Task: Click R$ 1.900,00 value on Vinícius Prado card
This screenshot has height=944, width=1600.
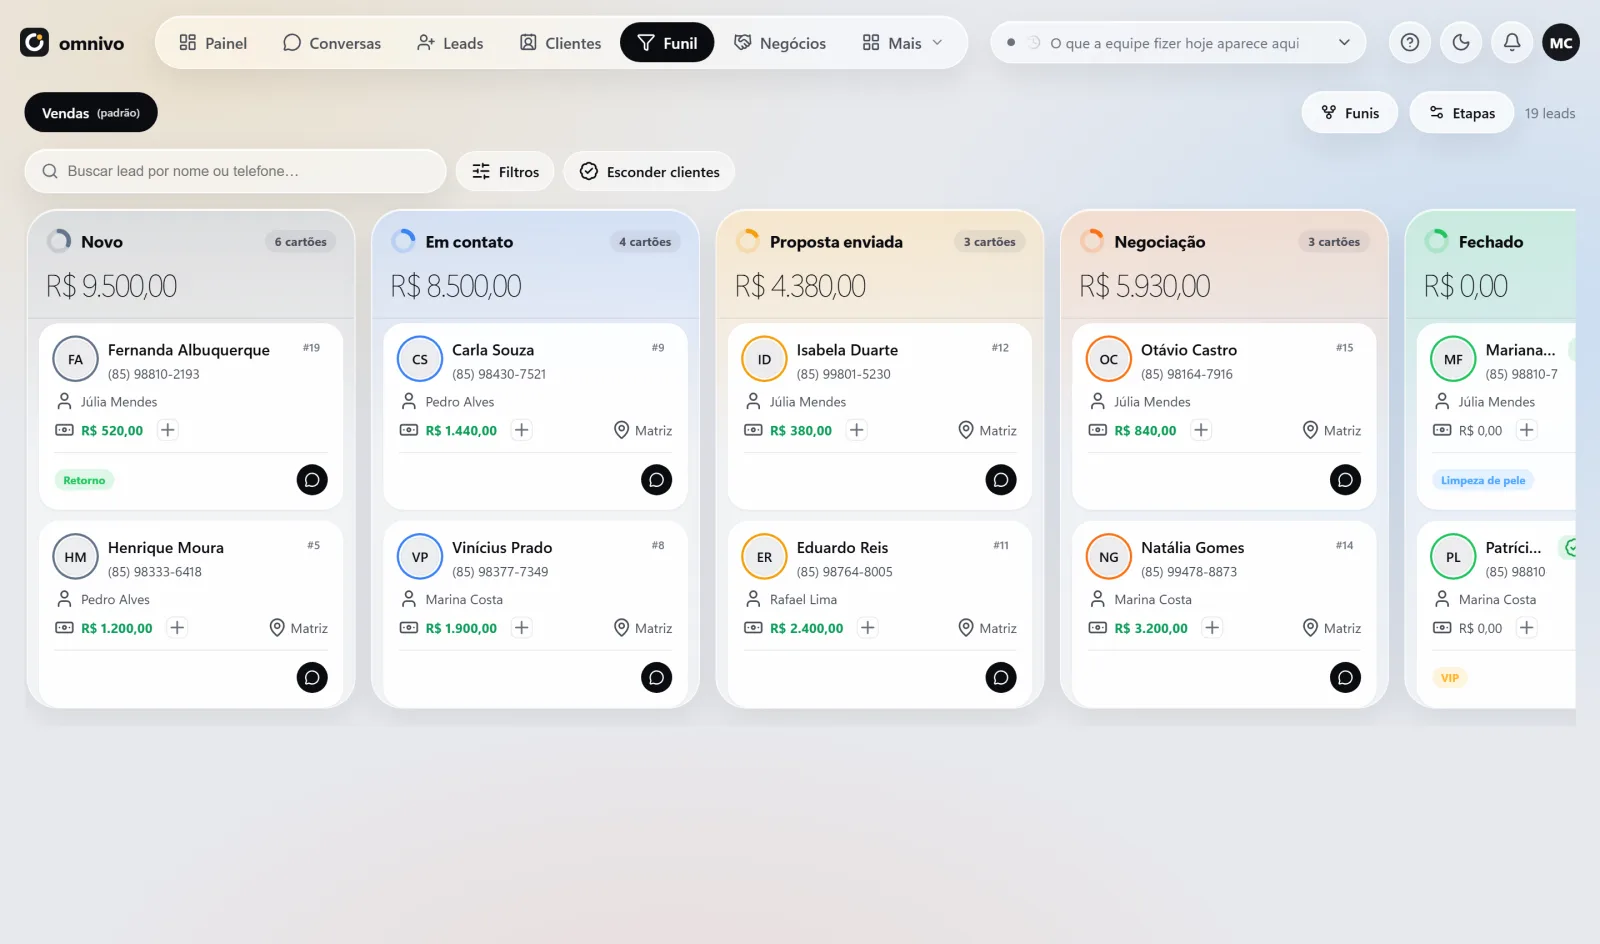Action: point(461,628)
